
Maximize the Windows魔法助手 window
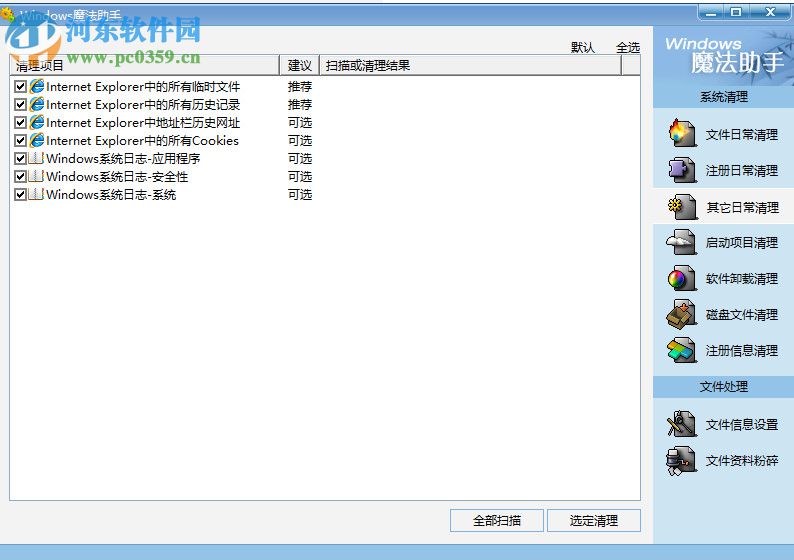point(736,12)
